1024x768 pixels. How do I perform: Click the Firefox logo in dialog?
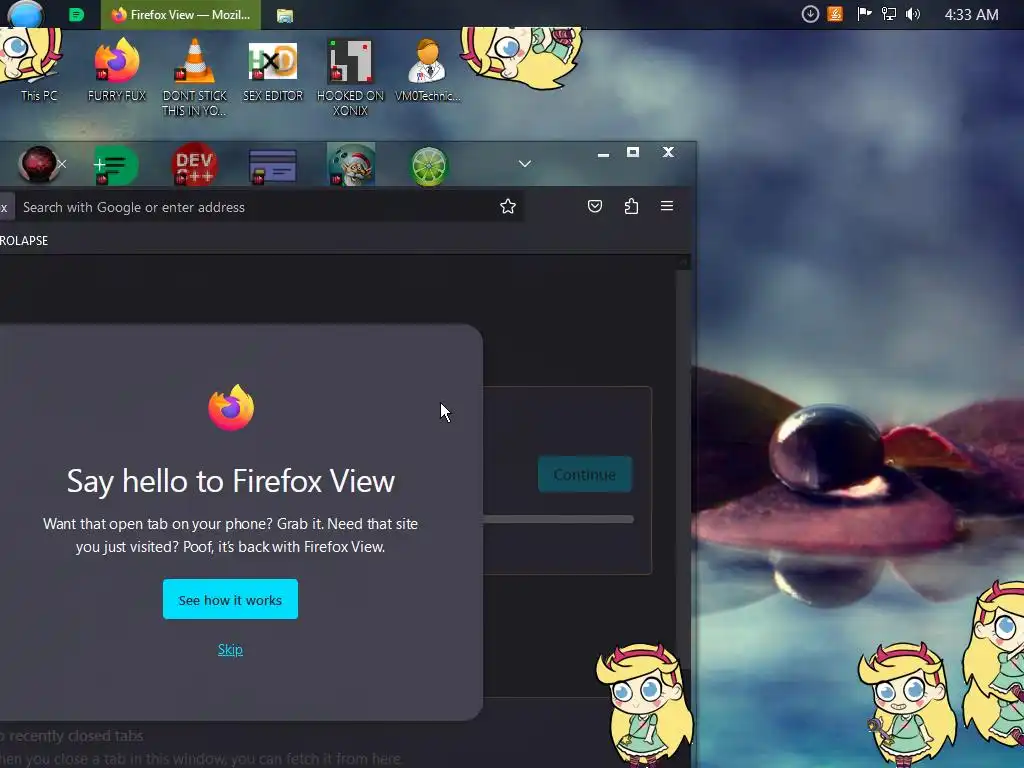(x=231, y=408)
